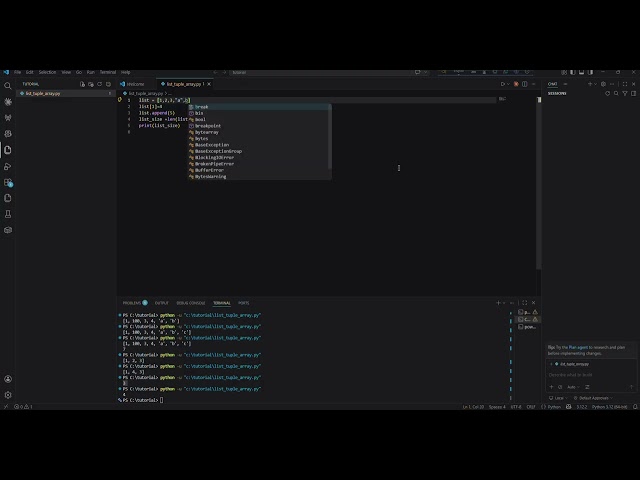Open the Accounts icon in activity bar
640x480 pixels.
(x=8, y=379)
